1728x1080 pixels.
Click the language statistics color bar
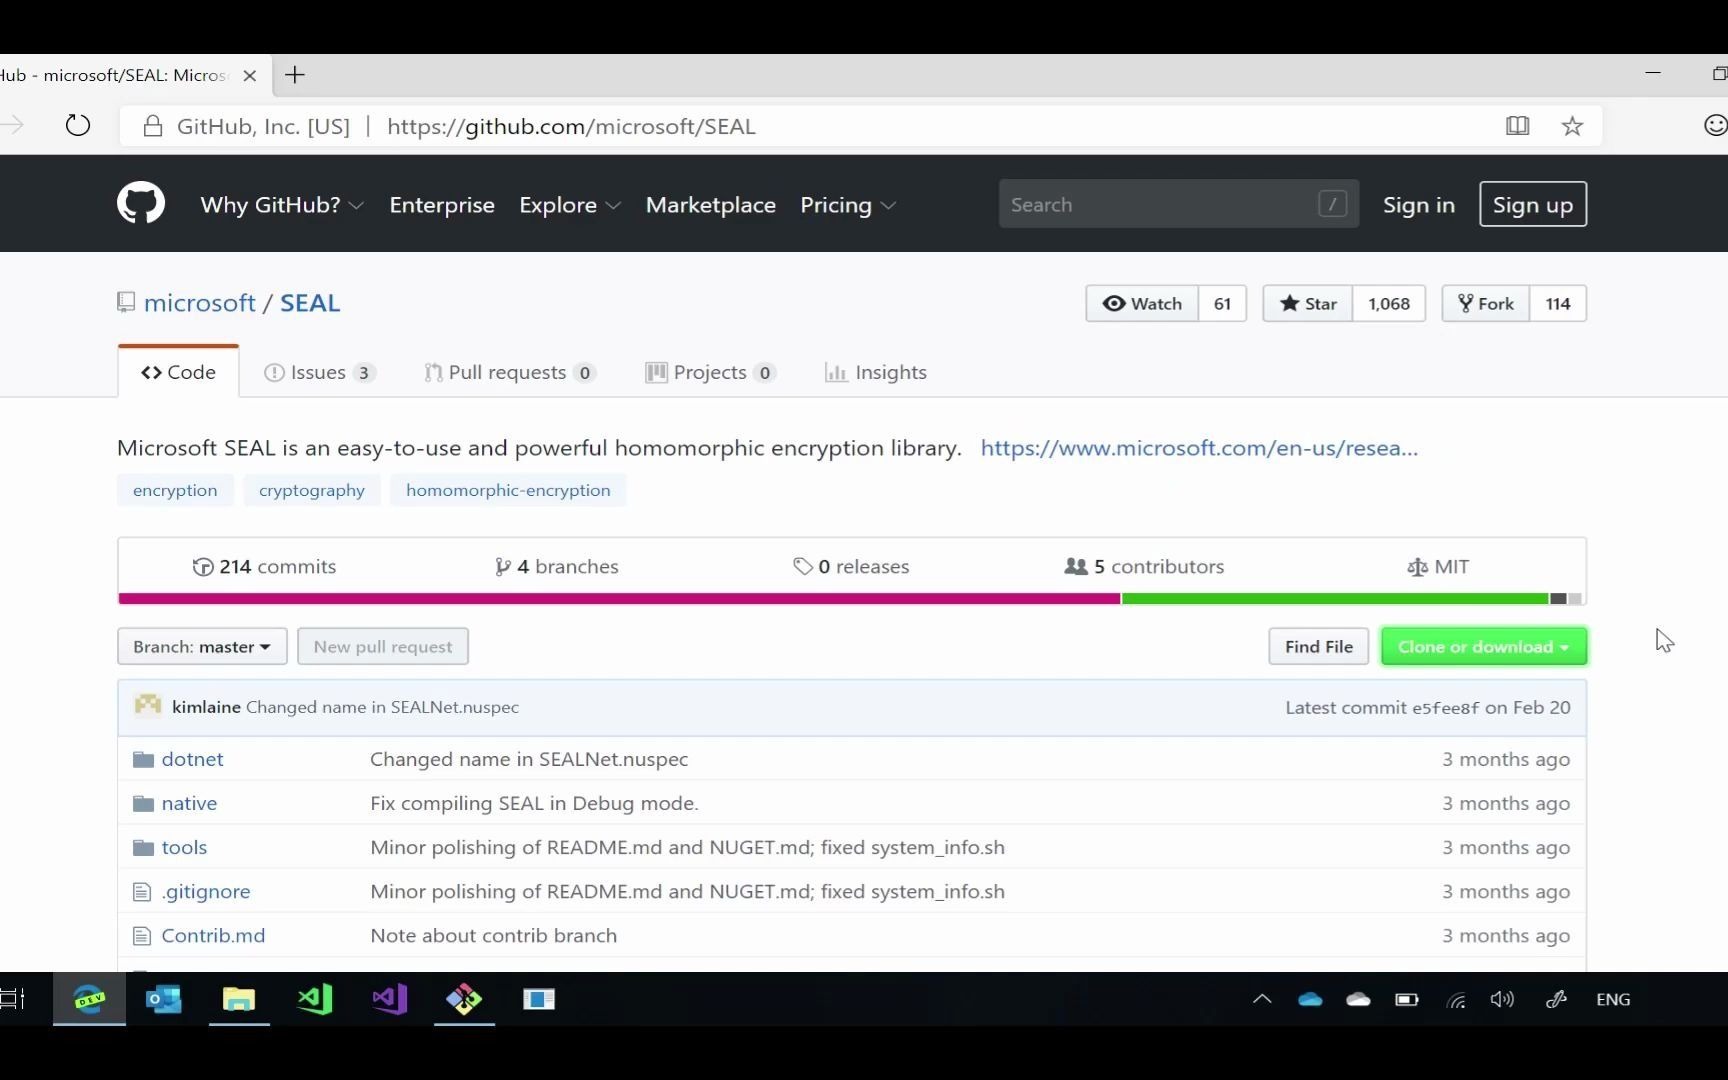pos(852,598)
